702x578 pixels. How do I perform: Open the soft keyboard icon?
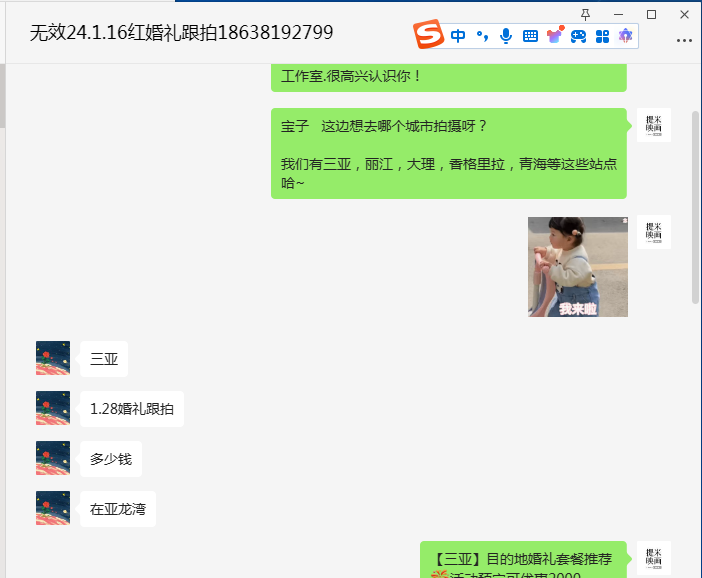coord(530,36)
